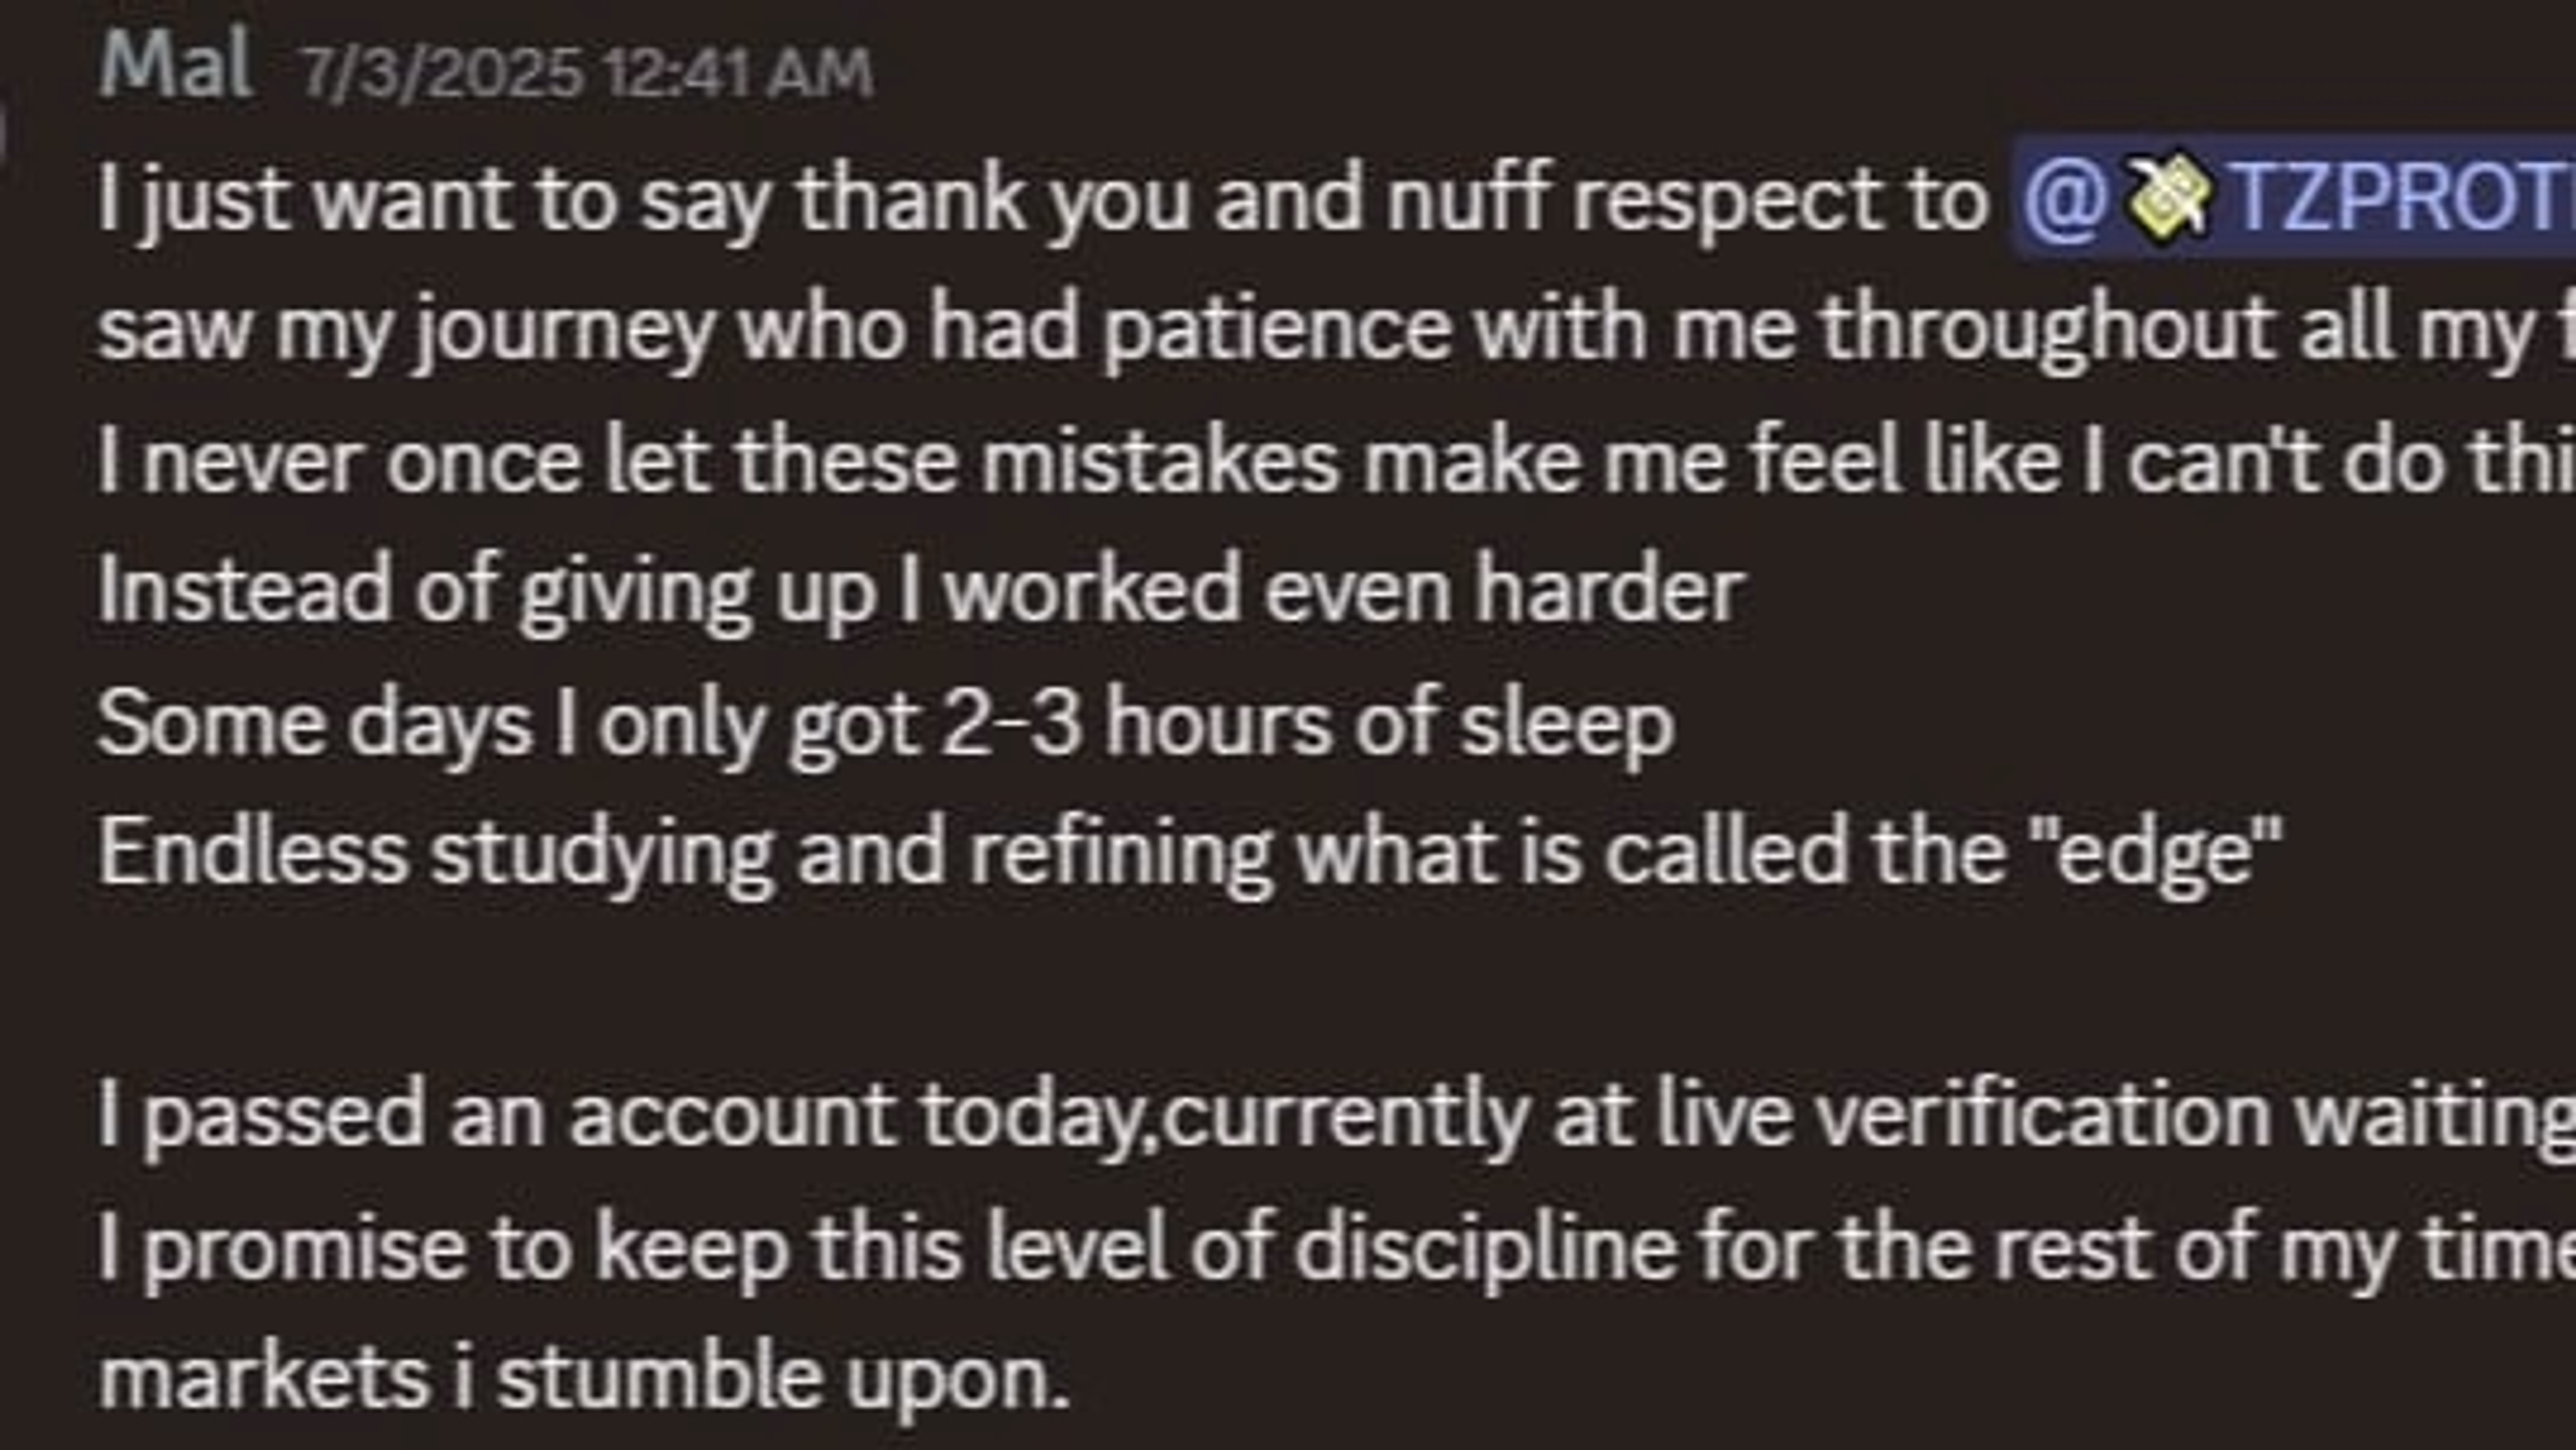Click the 7/3/2025 12:41 AM timestamp
The height and width of the screenshot is (1450, 2576).
(587, 73)
